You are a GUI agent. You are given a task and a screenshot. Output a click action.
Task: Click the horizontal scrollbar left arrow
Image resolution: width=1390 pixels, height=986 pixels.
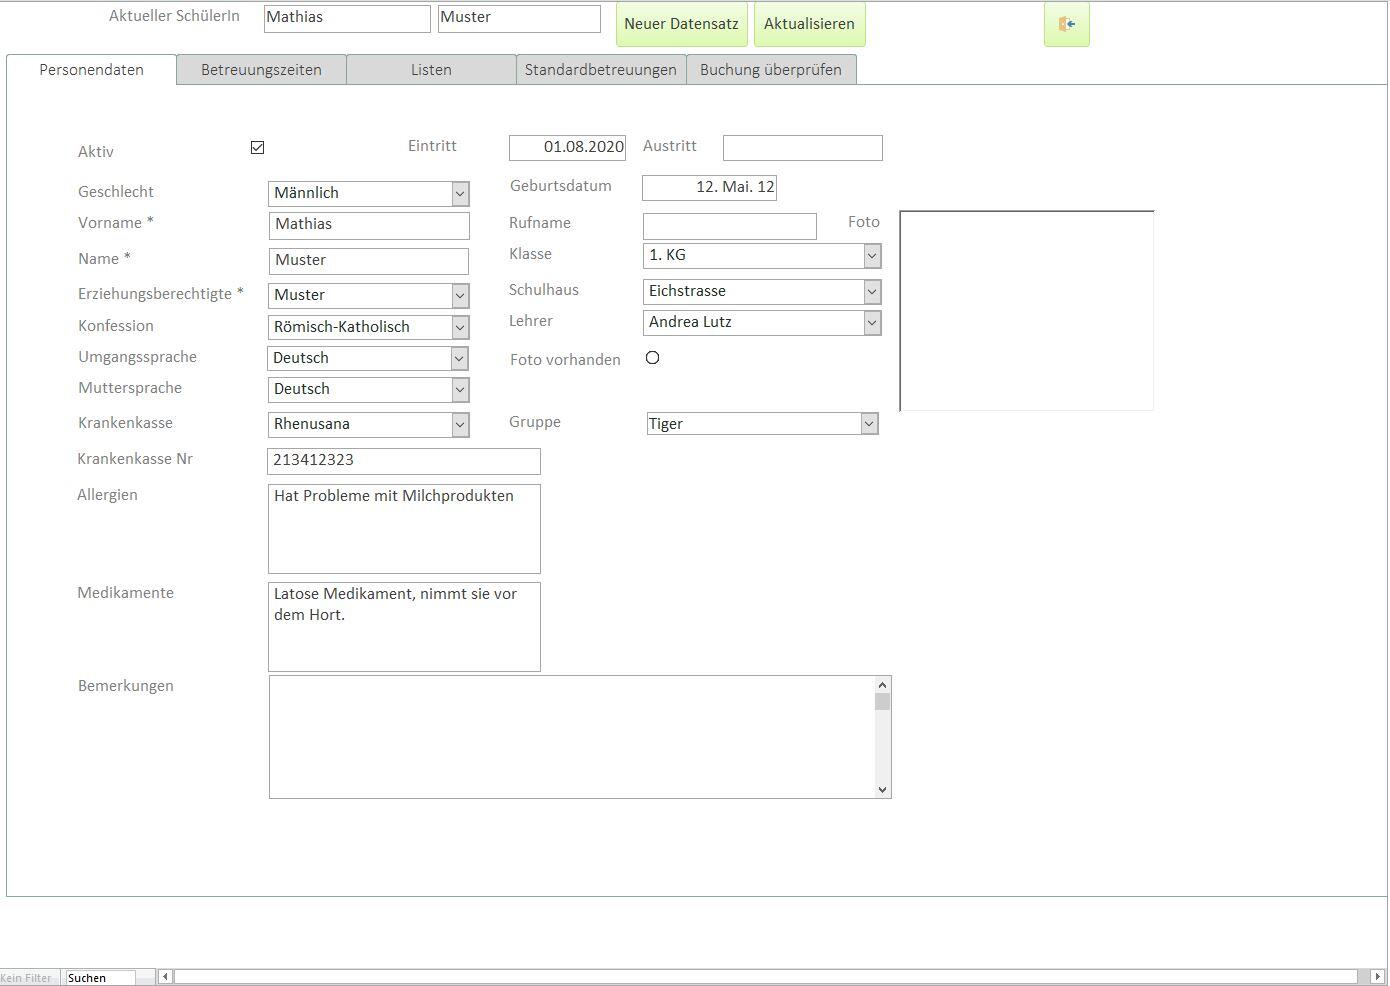(x=165, y=977)
